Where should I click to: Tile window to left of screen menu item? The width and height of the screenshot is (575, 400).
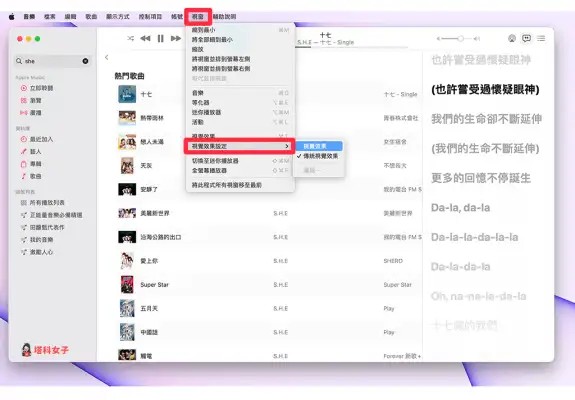pyautogui.click(x=240, y=59)
